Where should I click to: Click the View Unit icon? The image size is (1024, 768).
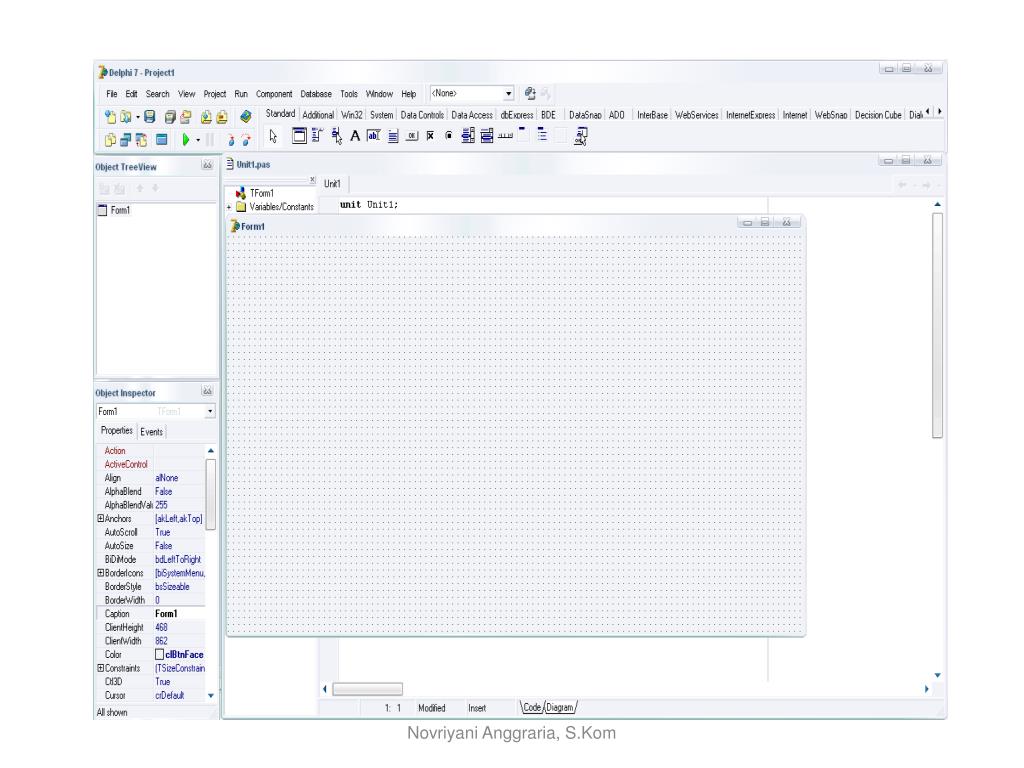[110, 139]
